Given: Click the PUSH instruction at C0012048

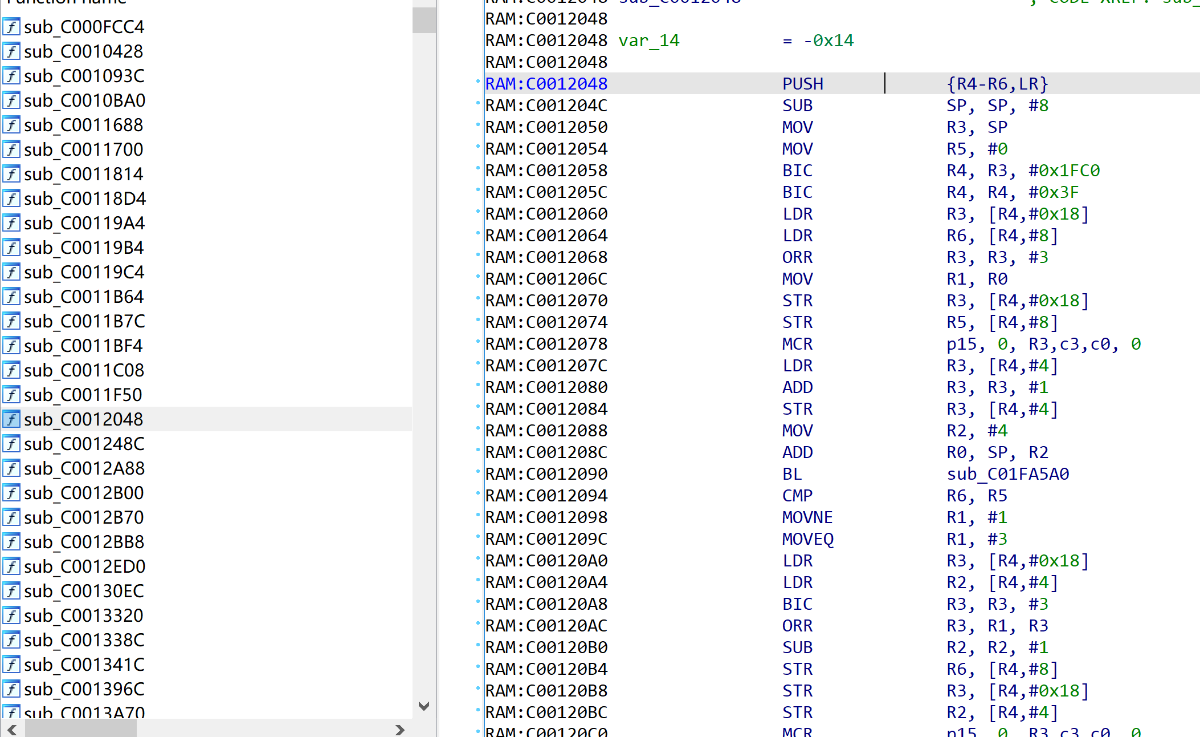Looking at the screenshot, I should pyautogui.click(x=803, y=84).
